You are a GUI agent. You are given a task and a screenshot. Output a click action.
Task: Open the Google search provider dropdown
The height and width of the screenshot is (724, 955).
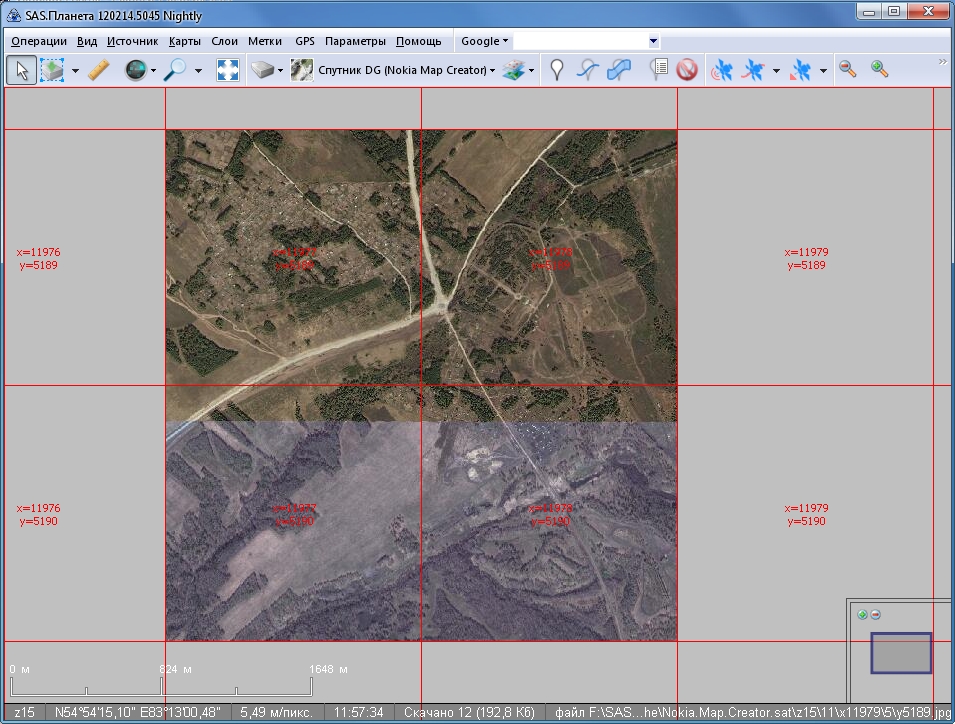pyautogui.click(x=485, y=42)
